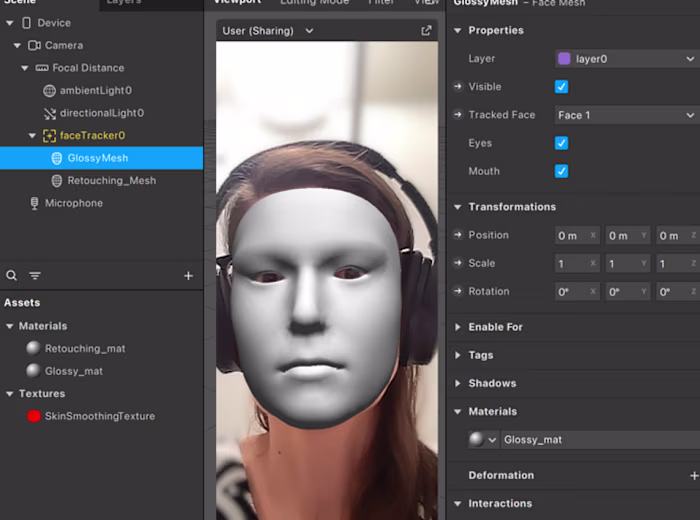700x520 pixels.
Task: Click the Position X input field
Action: pos(577,235)
